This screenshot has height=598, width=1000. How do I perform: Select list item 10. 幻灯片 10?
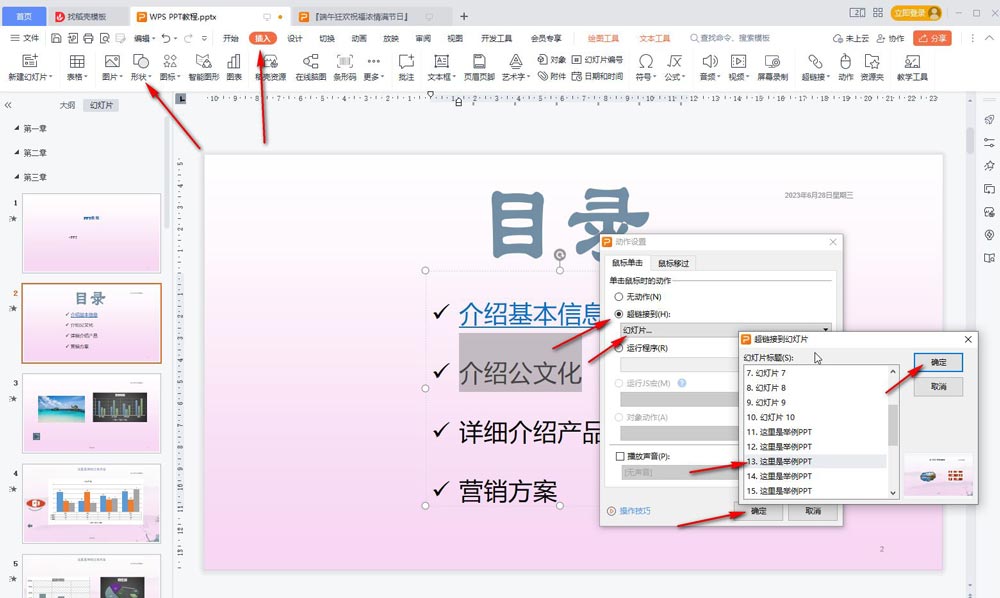click(x=815, y=417)
